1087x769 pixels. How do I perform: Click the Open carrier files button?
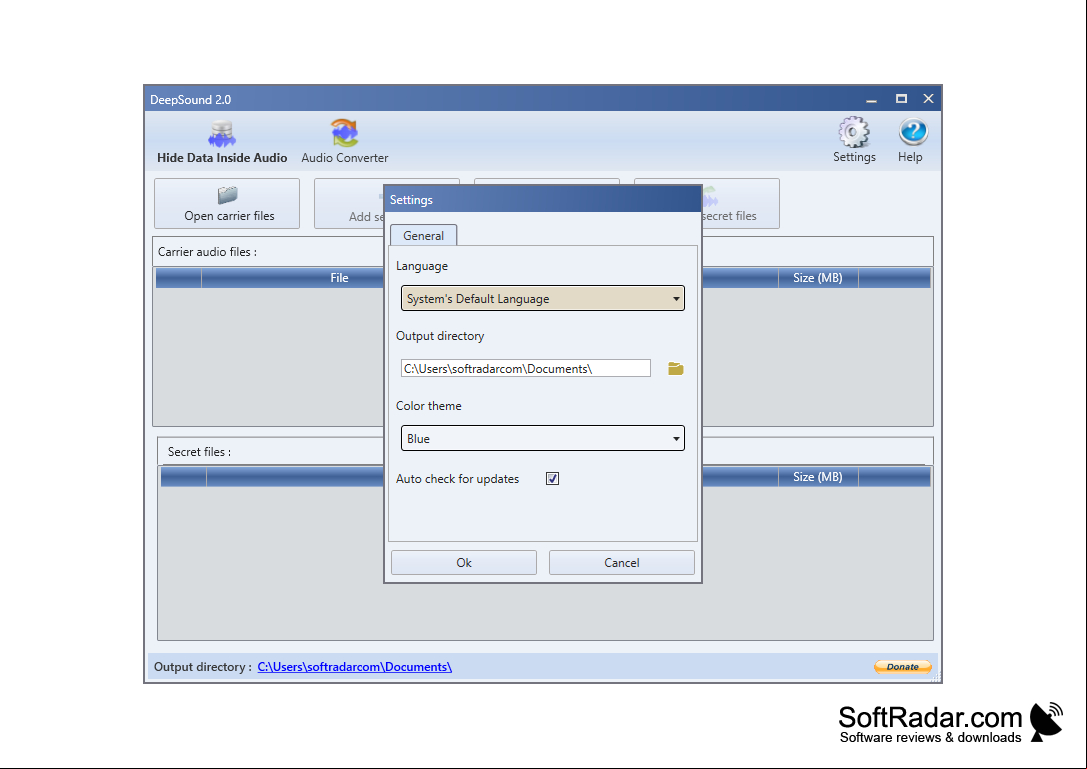pos(227,204)
